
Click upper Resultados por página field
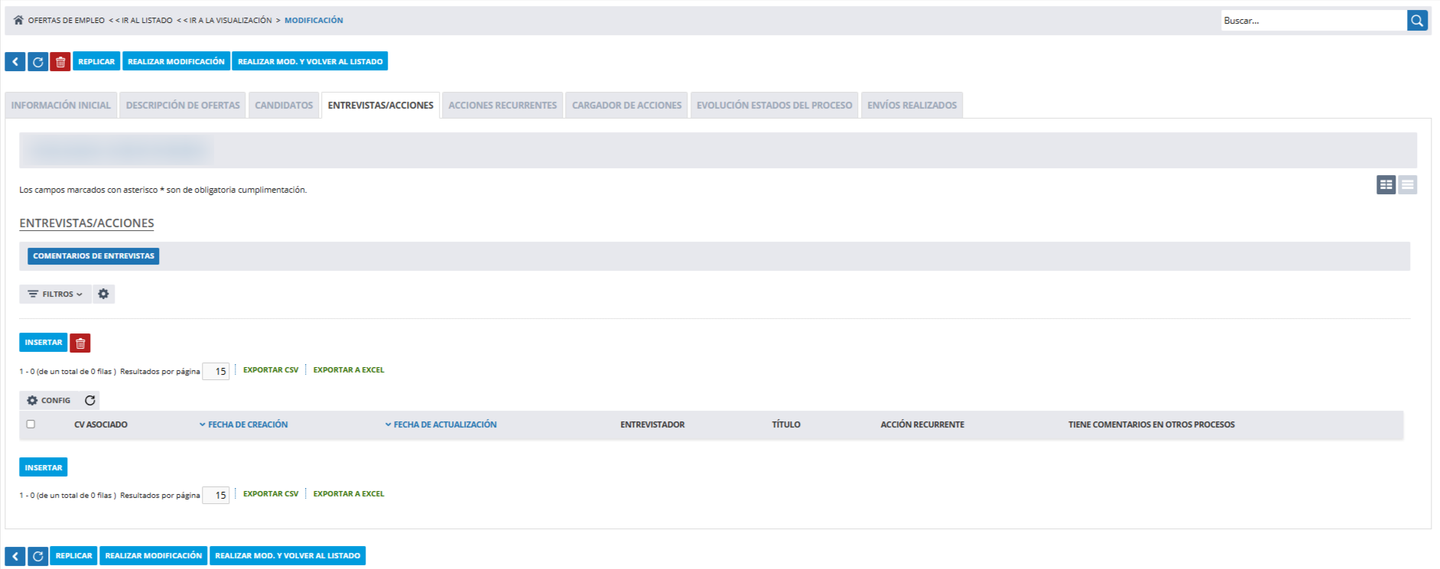216,371
